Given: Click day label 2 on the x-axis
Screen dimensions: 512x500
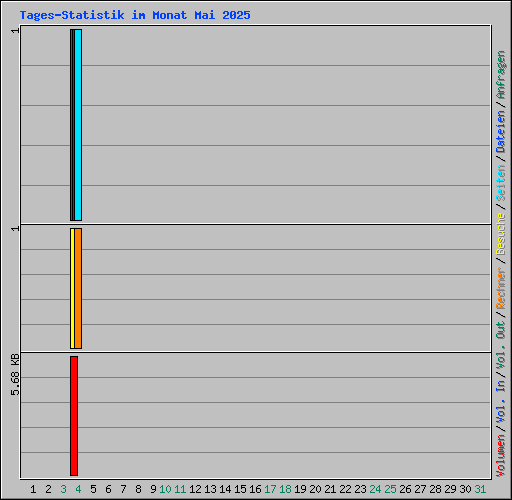Looking at the screenshot, I should [x=48, y=489].
